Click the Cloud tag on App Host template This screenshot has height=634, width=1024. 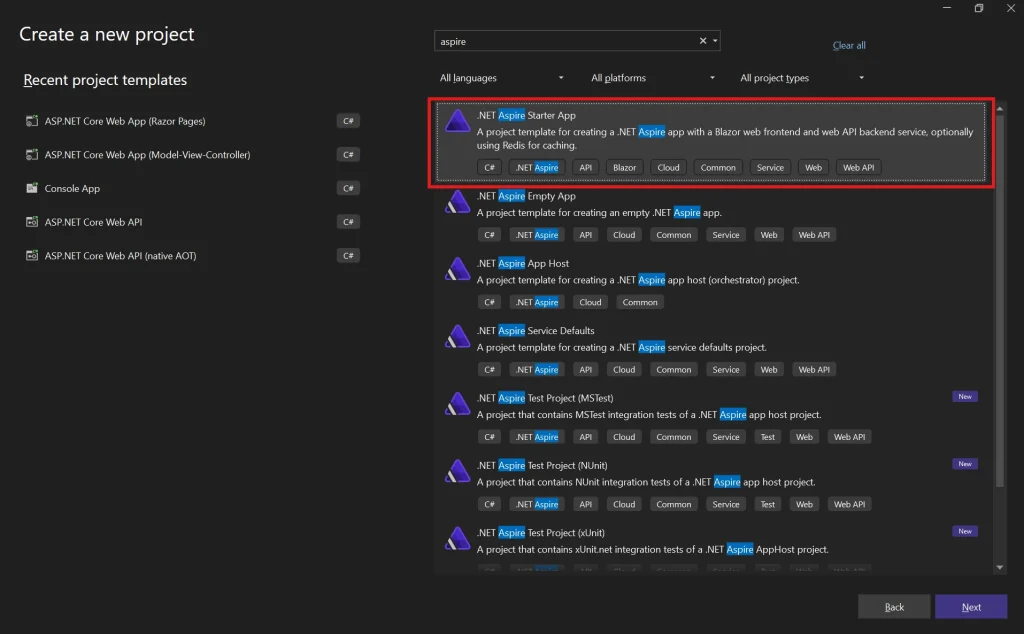pos(590,302)
